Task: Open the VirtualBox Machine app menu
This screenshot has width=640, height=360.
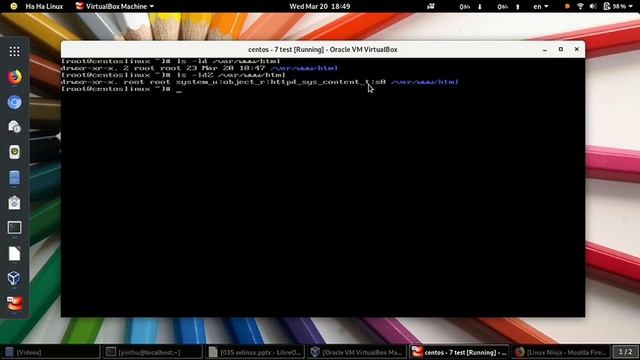Action: pos(115,7)
